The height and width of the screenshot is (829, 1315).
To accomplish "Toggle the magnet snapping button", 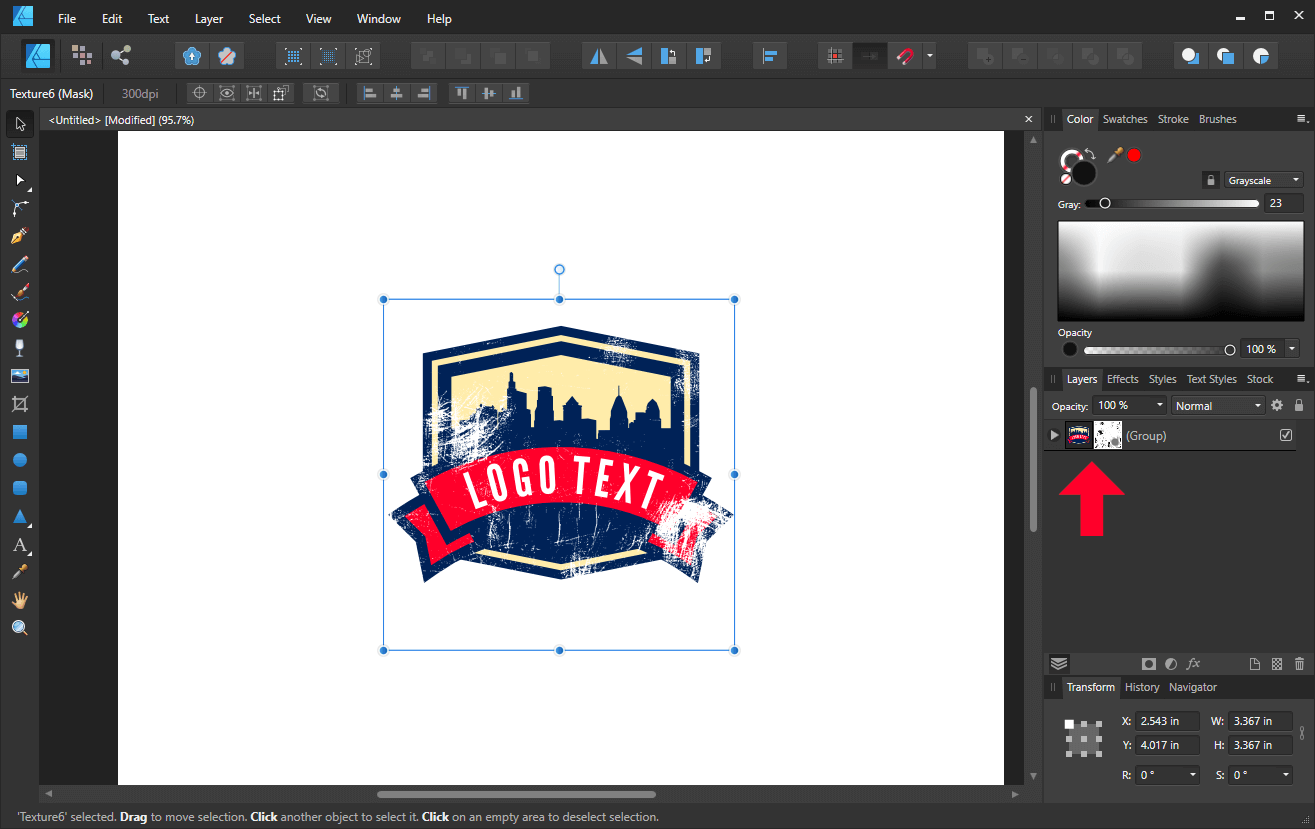I will pos(905,56).
